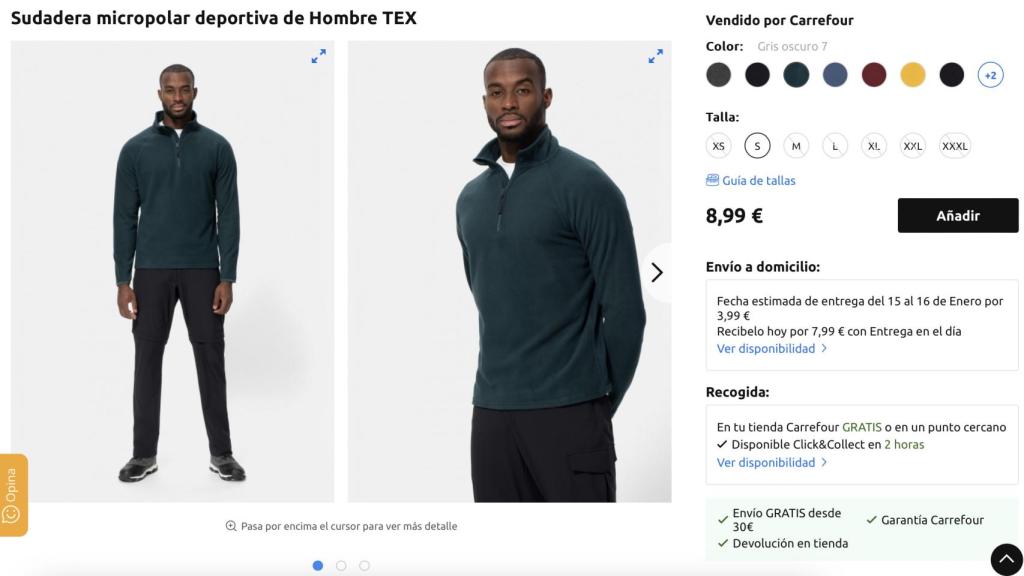Jump to third carousel page dot
Viewport: 1024px width, 576px height.
(x=364, y=565)
